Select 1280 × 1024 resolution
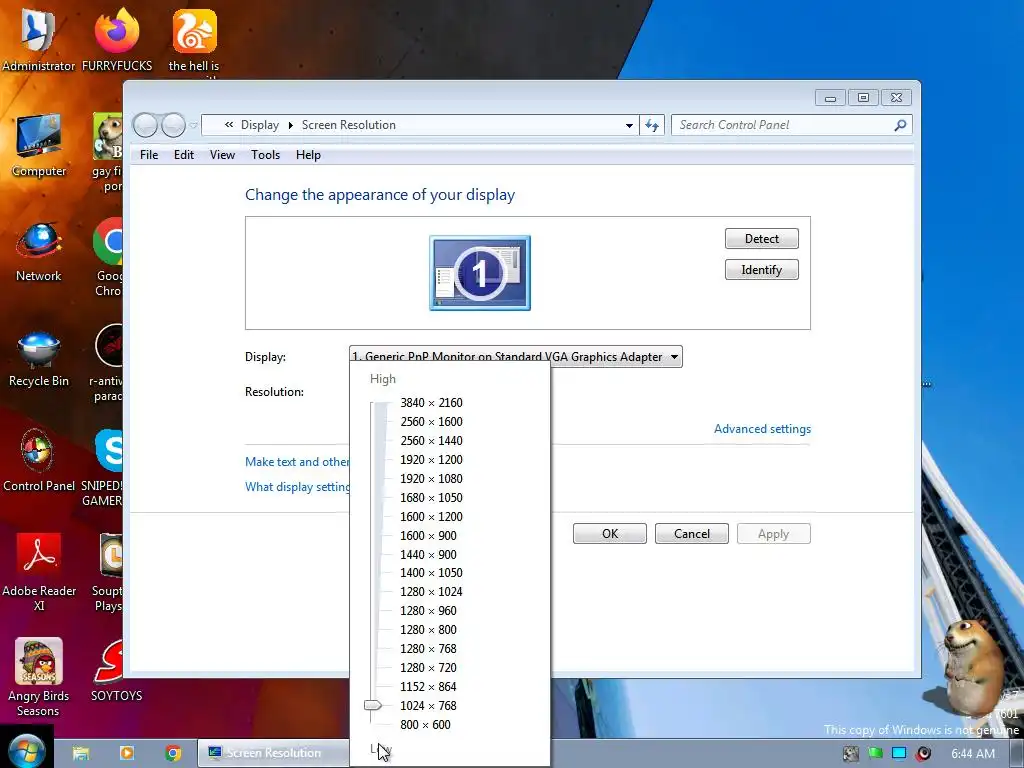The width and height of the screenshot is (1024, 768). 431,592
